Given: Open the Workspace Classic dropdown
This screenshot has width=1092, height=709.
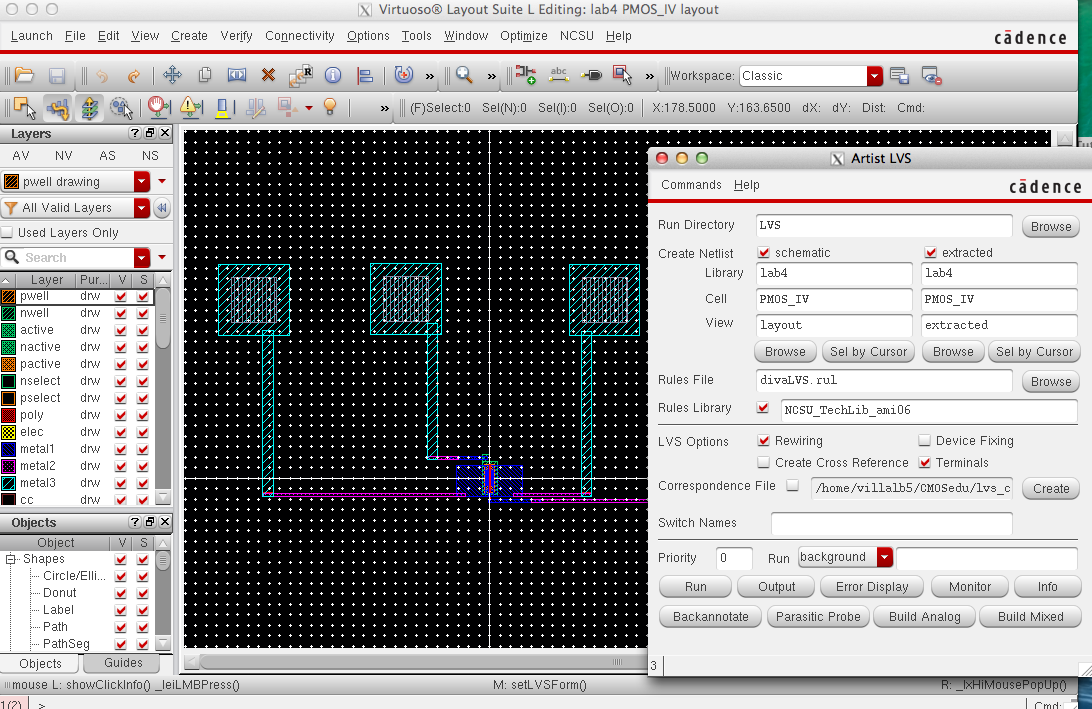Looking at the screenshot, I should (x=875, y=76).
